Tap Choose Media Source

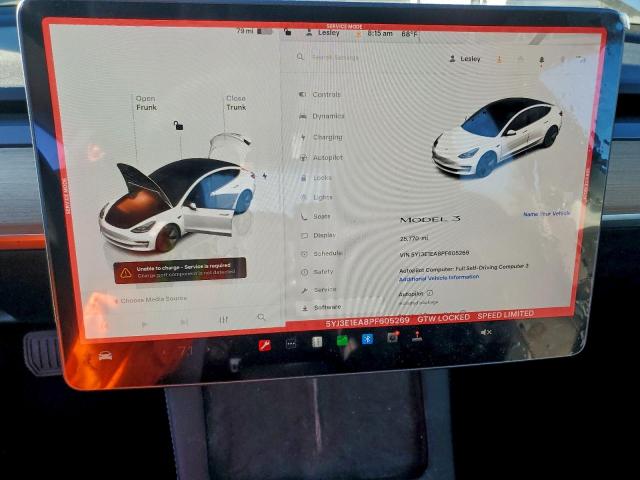click(x=153, y=300)
